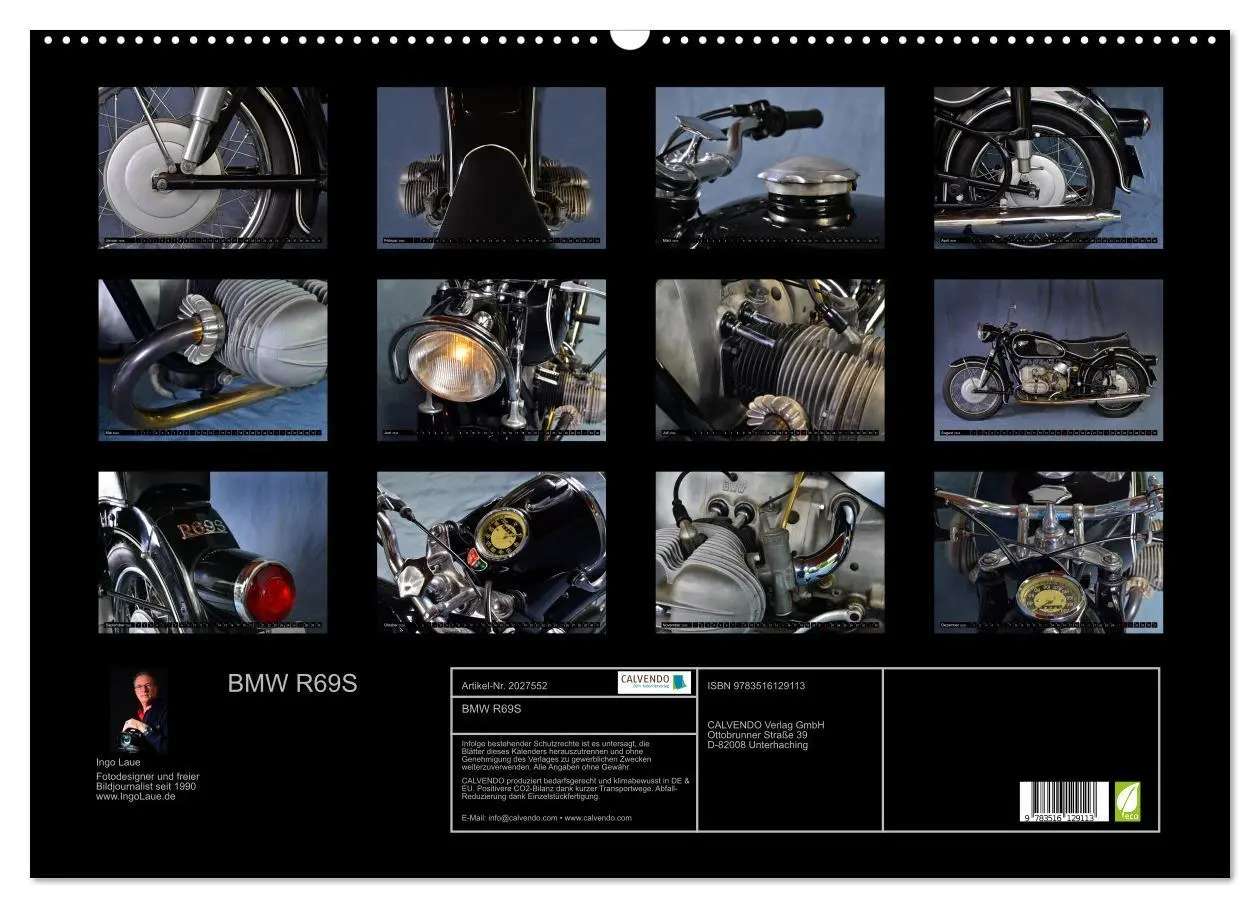This screenshot has width=1260, height=908.
Task: Click the CALVENDO logo badge
Action: click(654, 682)
